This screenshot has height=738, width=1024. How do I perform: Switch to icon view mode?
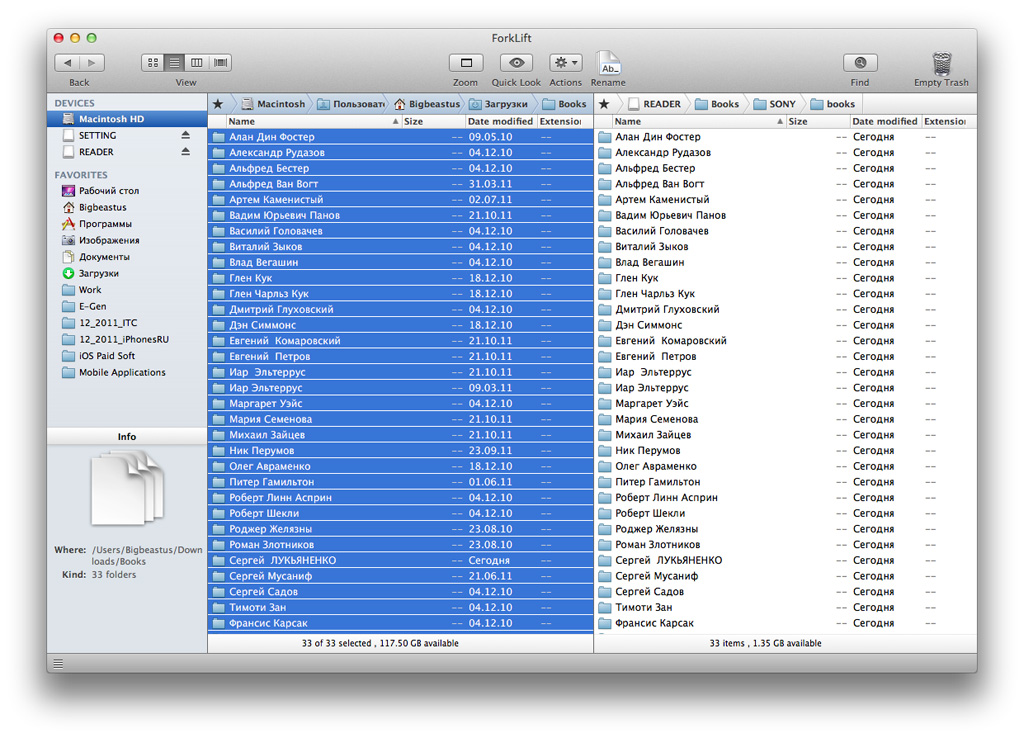(x=152, y=63)
